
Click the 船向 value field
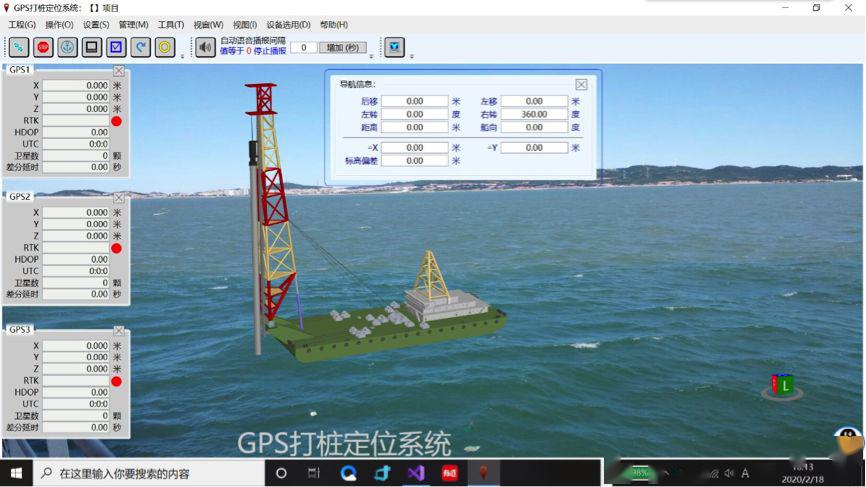click(x=534, y=127)
